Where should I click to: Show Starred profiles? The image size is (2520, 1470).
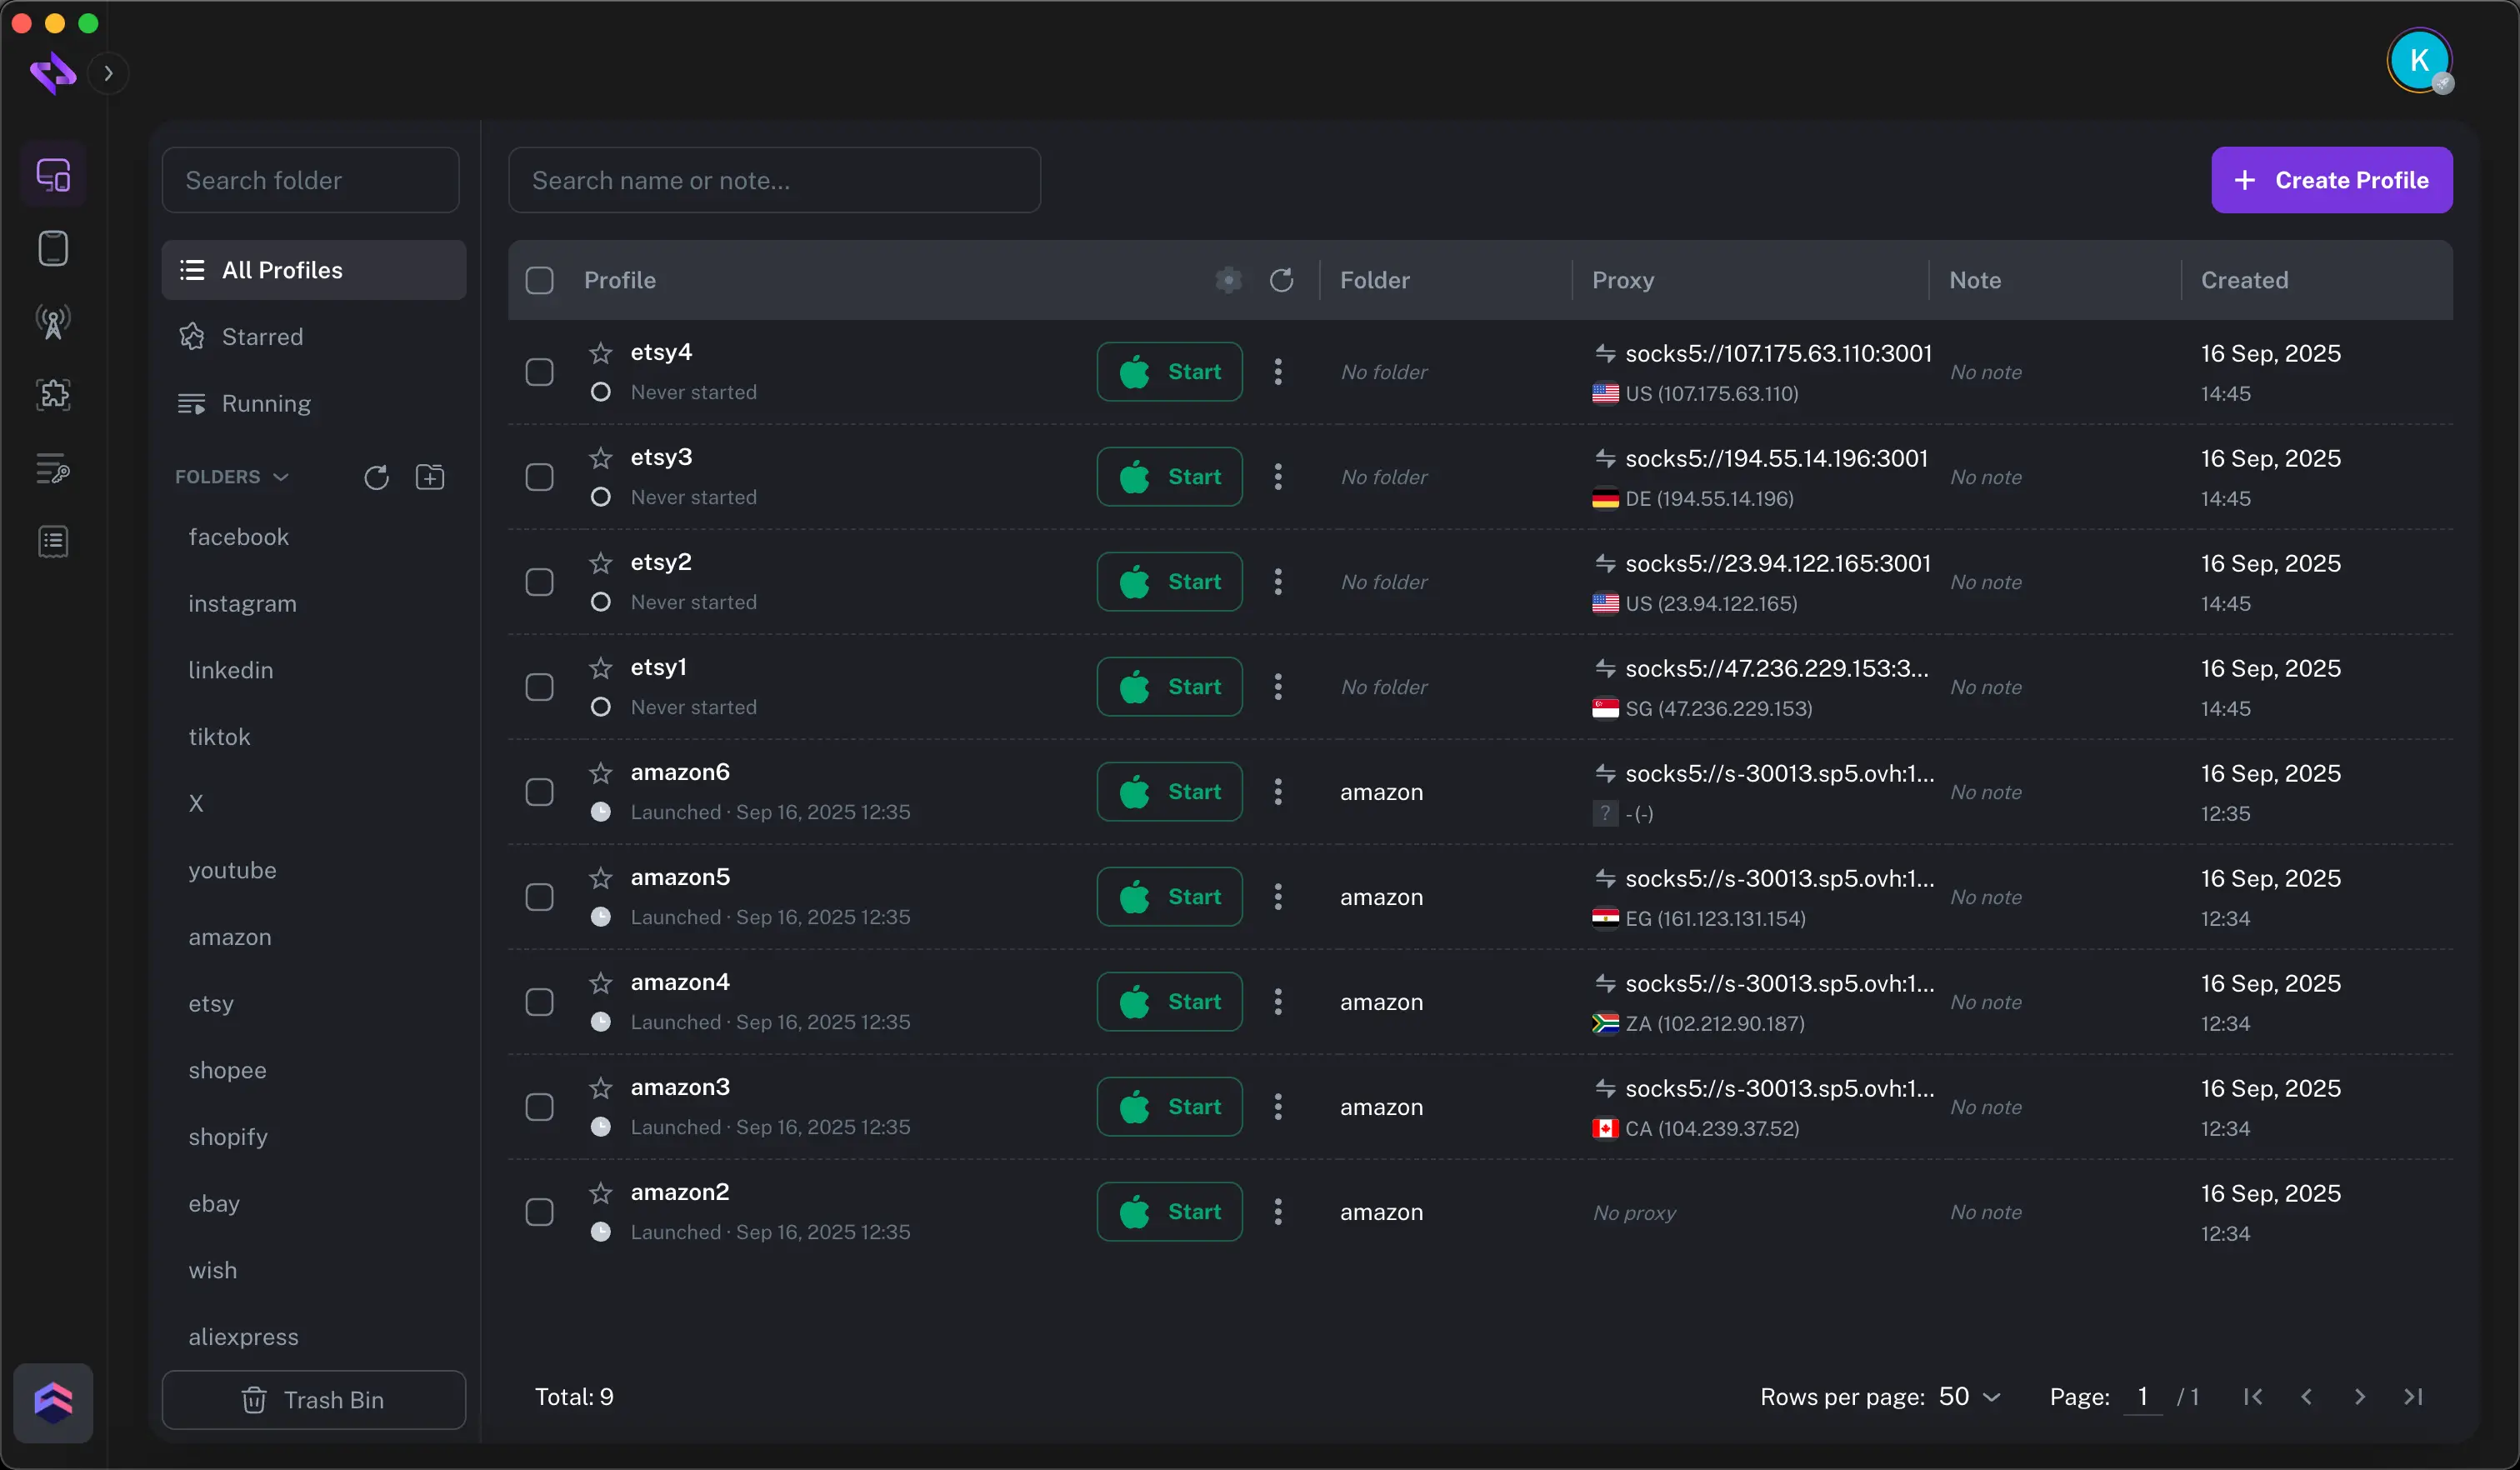click(x=314, y=337)
